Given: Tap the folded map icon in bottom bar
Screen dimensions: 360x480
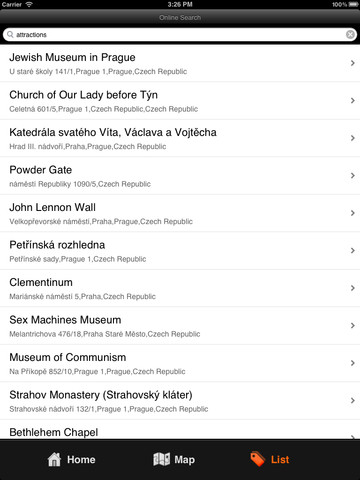Looking at the screenshot, I should [x=161, y=459].
